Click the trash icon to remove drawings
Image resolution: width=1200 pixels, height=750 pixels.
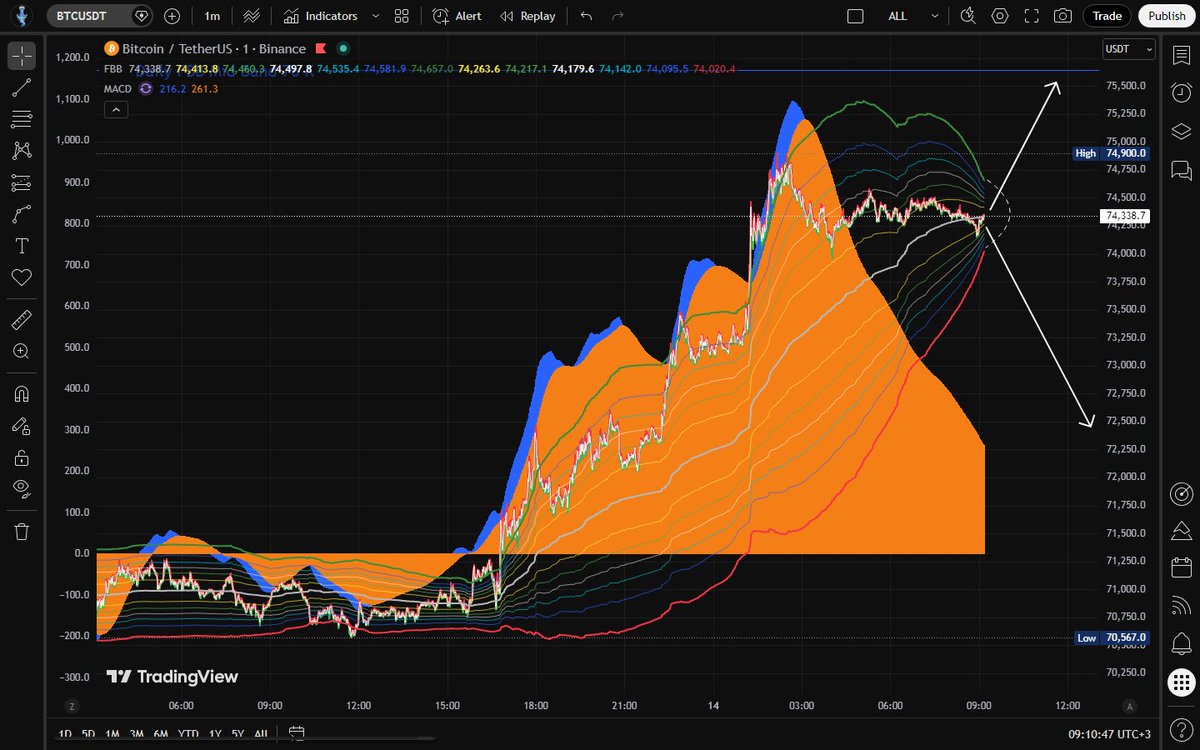point(21,530)
